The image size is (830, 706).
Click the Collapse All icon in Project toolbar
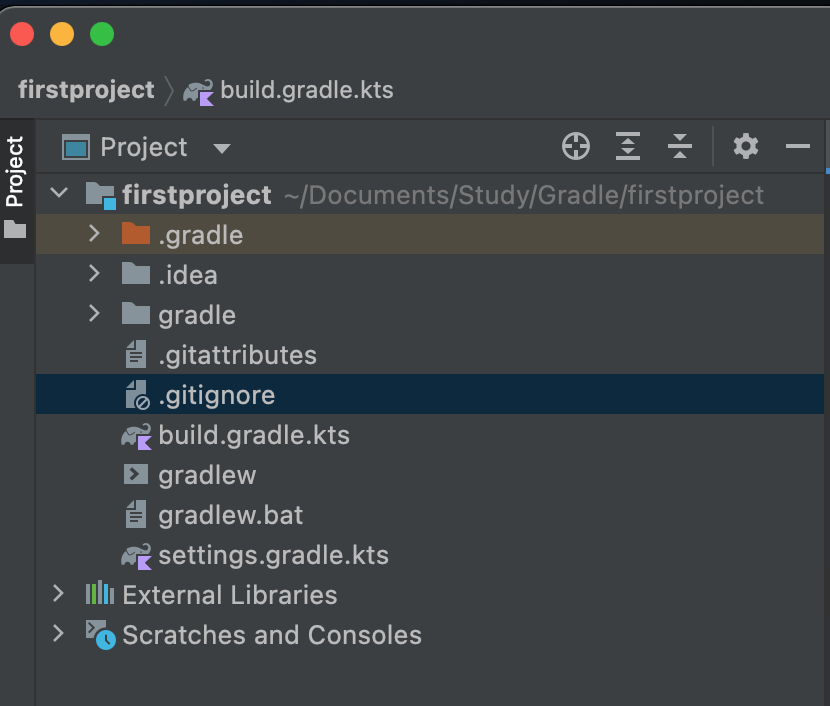pos(680,146)
